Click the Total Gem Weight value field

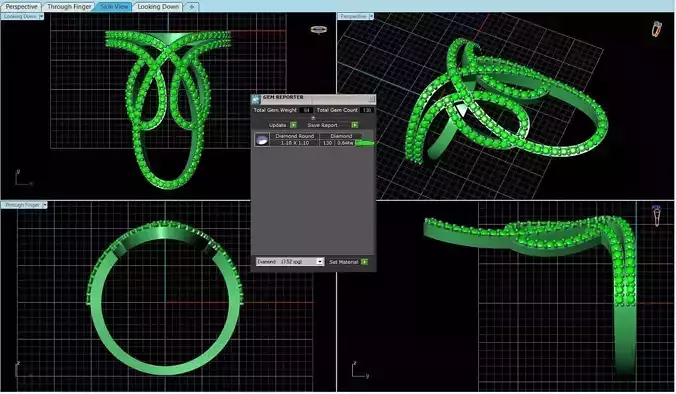[306, 110]
